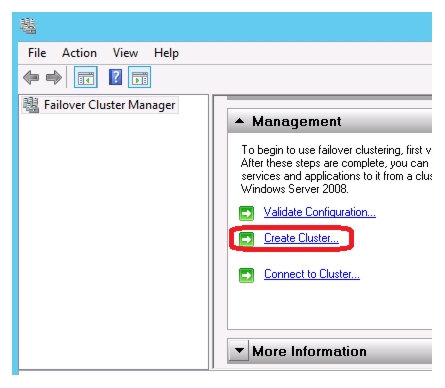Image resolution: width=445 pixels, height=388 pixels.
Task: Select Failover Cluster Manager tree node
Action: [x=100, y=105]
